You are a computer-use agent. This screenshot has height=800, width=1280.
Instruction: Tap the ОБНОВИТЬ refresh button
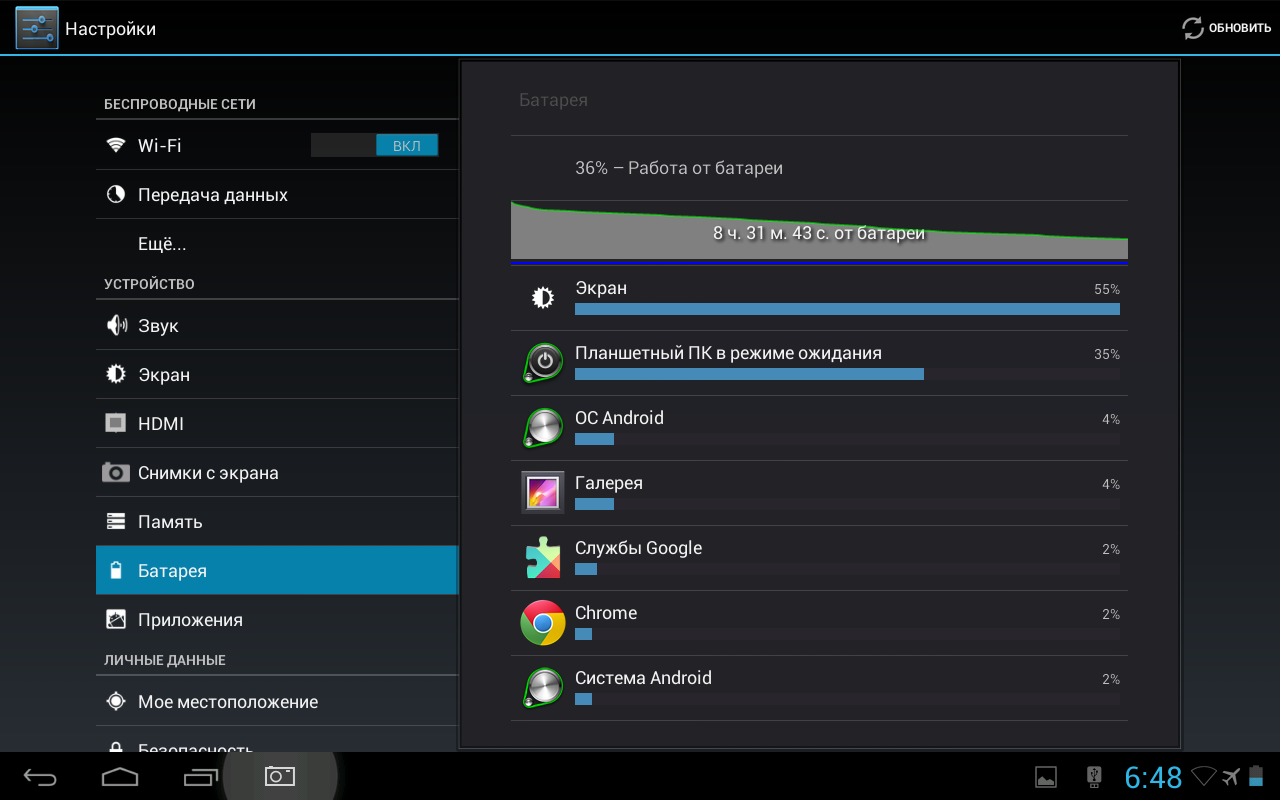pyautogui.click(x=1225, y=27)
